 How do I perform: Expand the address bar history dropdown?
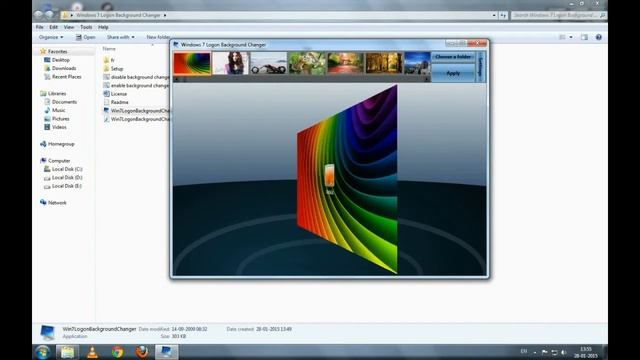click(x=494, y=15)
